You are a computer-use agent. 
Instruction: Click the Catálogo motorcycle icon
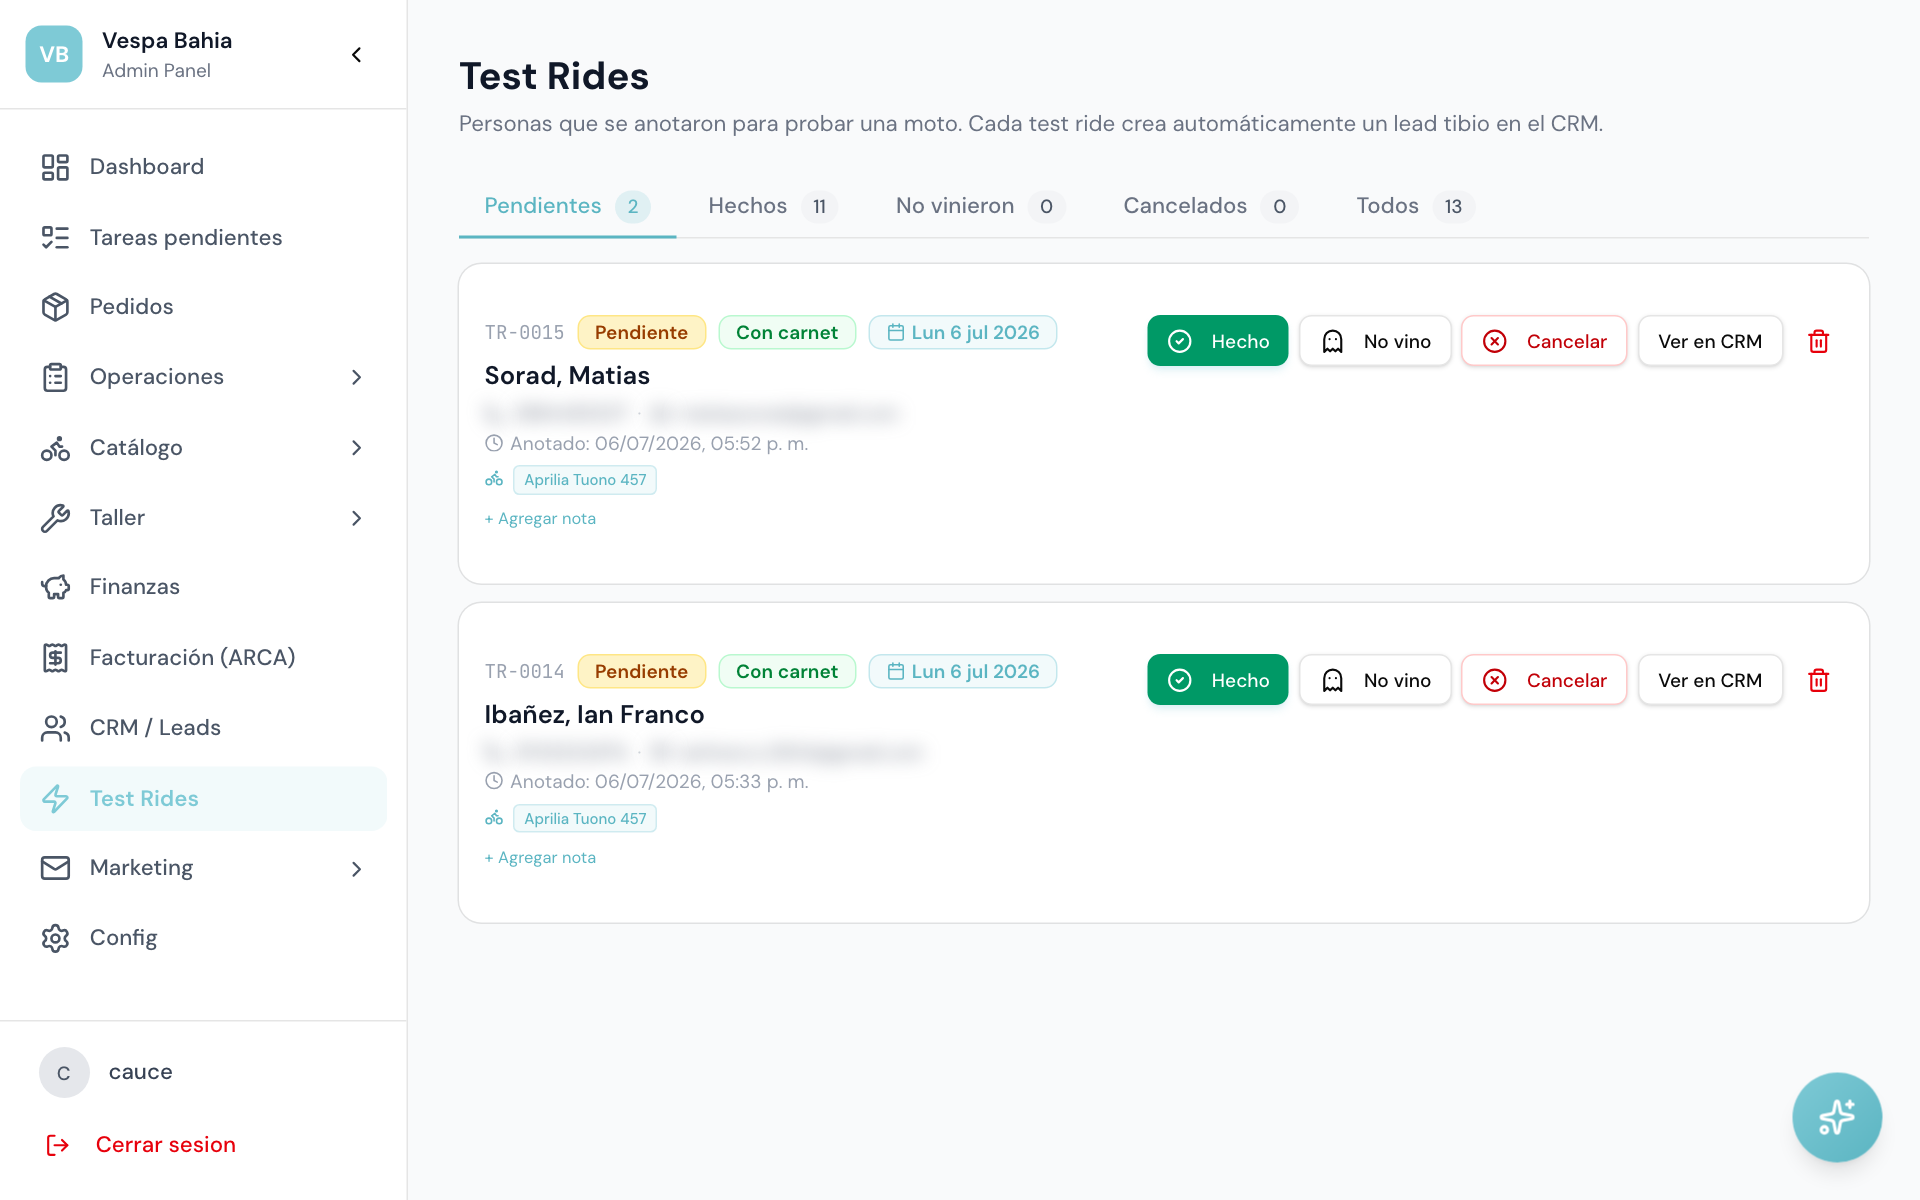[55, 448]
